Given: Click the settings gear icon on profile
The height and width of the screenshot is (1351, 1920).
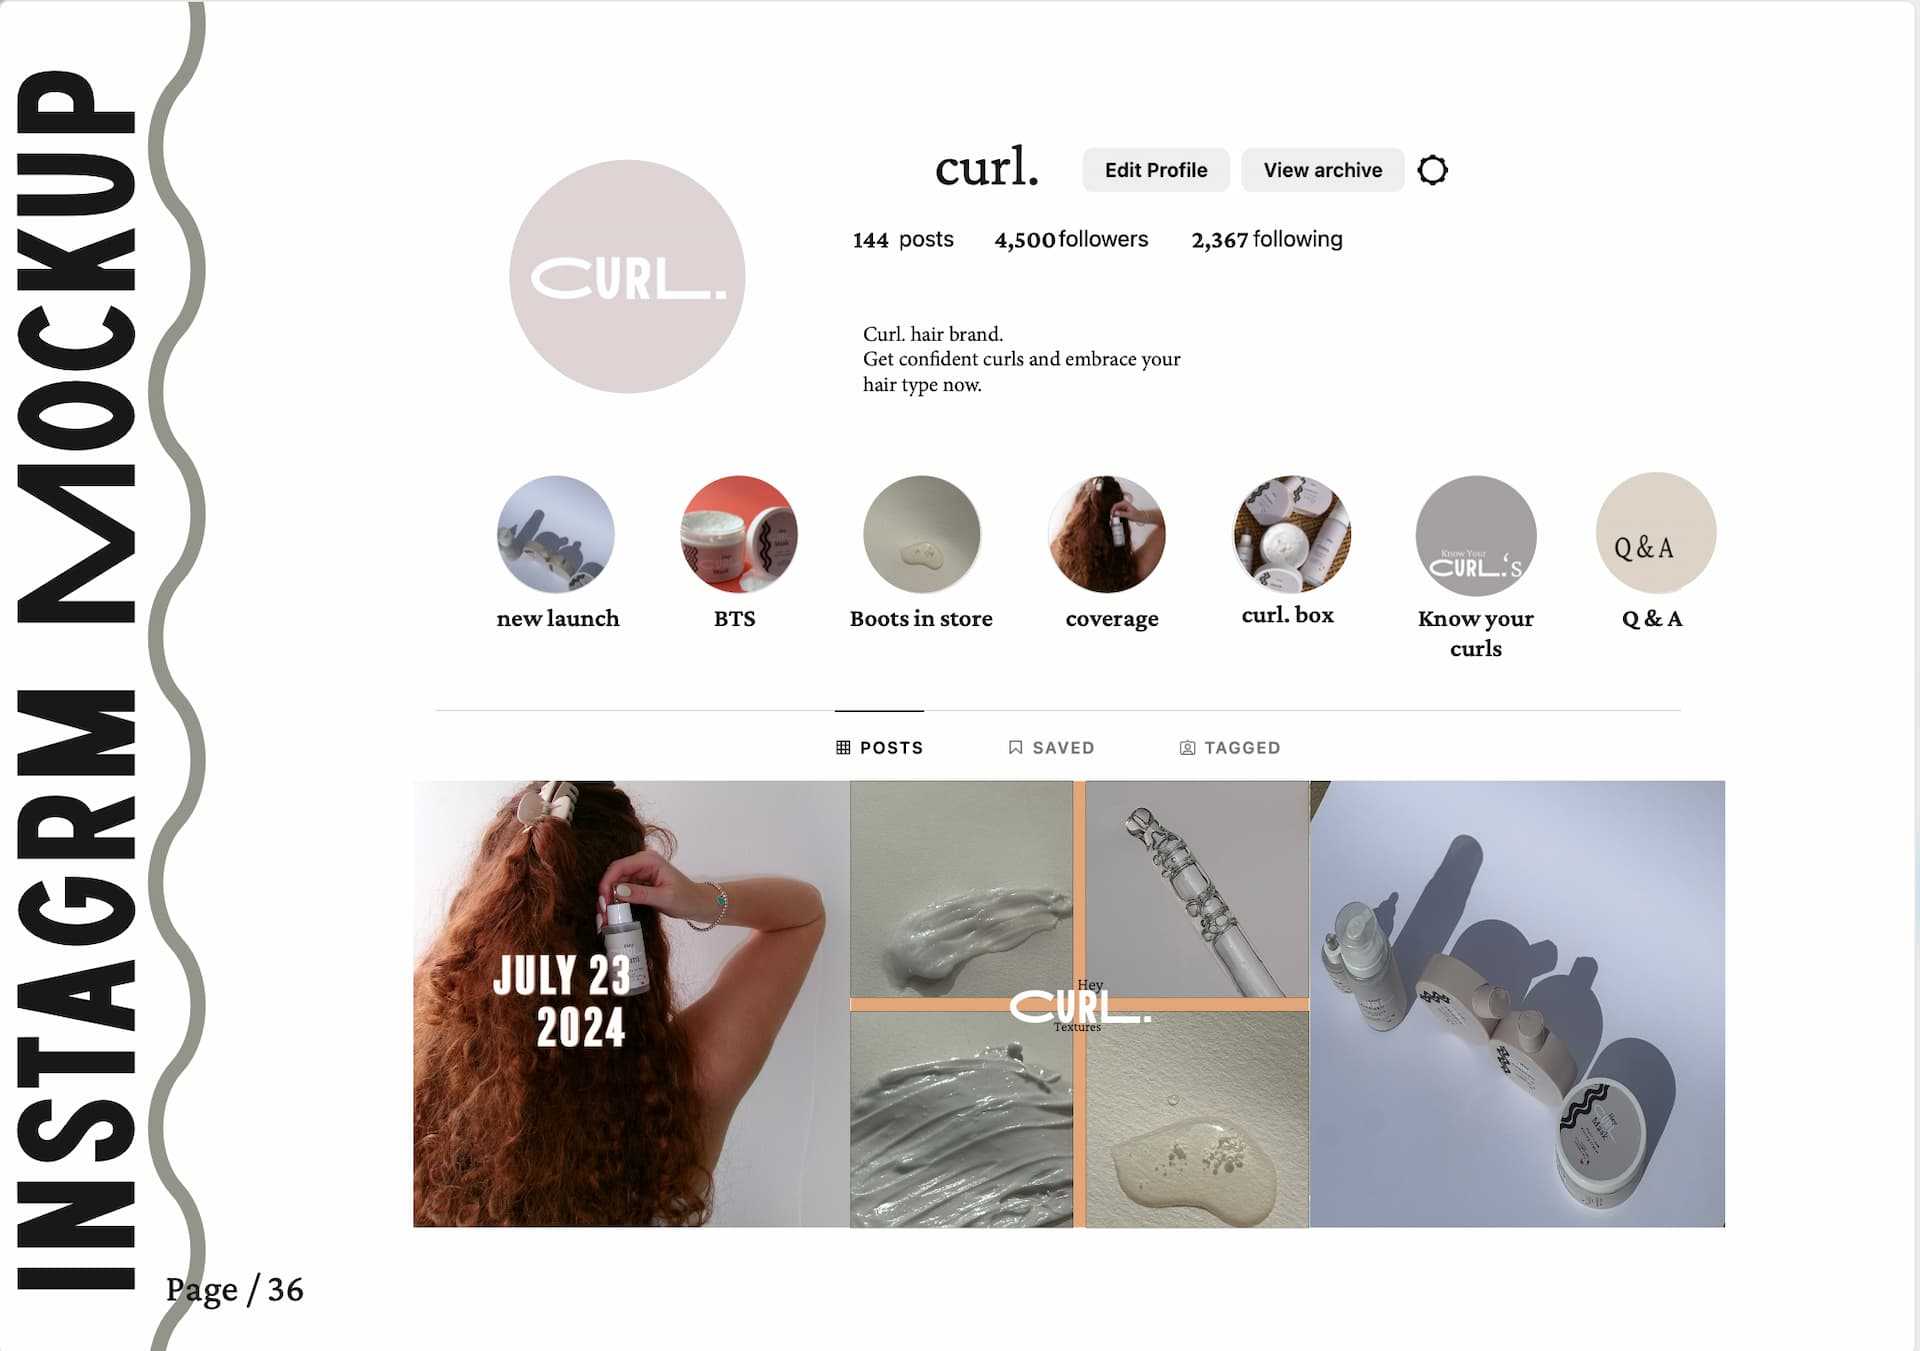Looking at the screenshot, I should click(1433, 170).
